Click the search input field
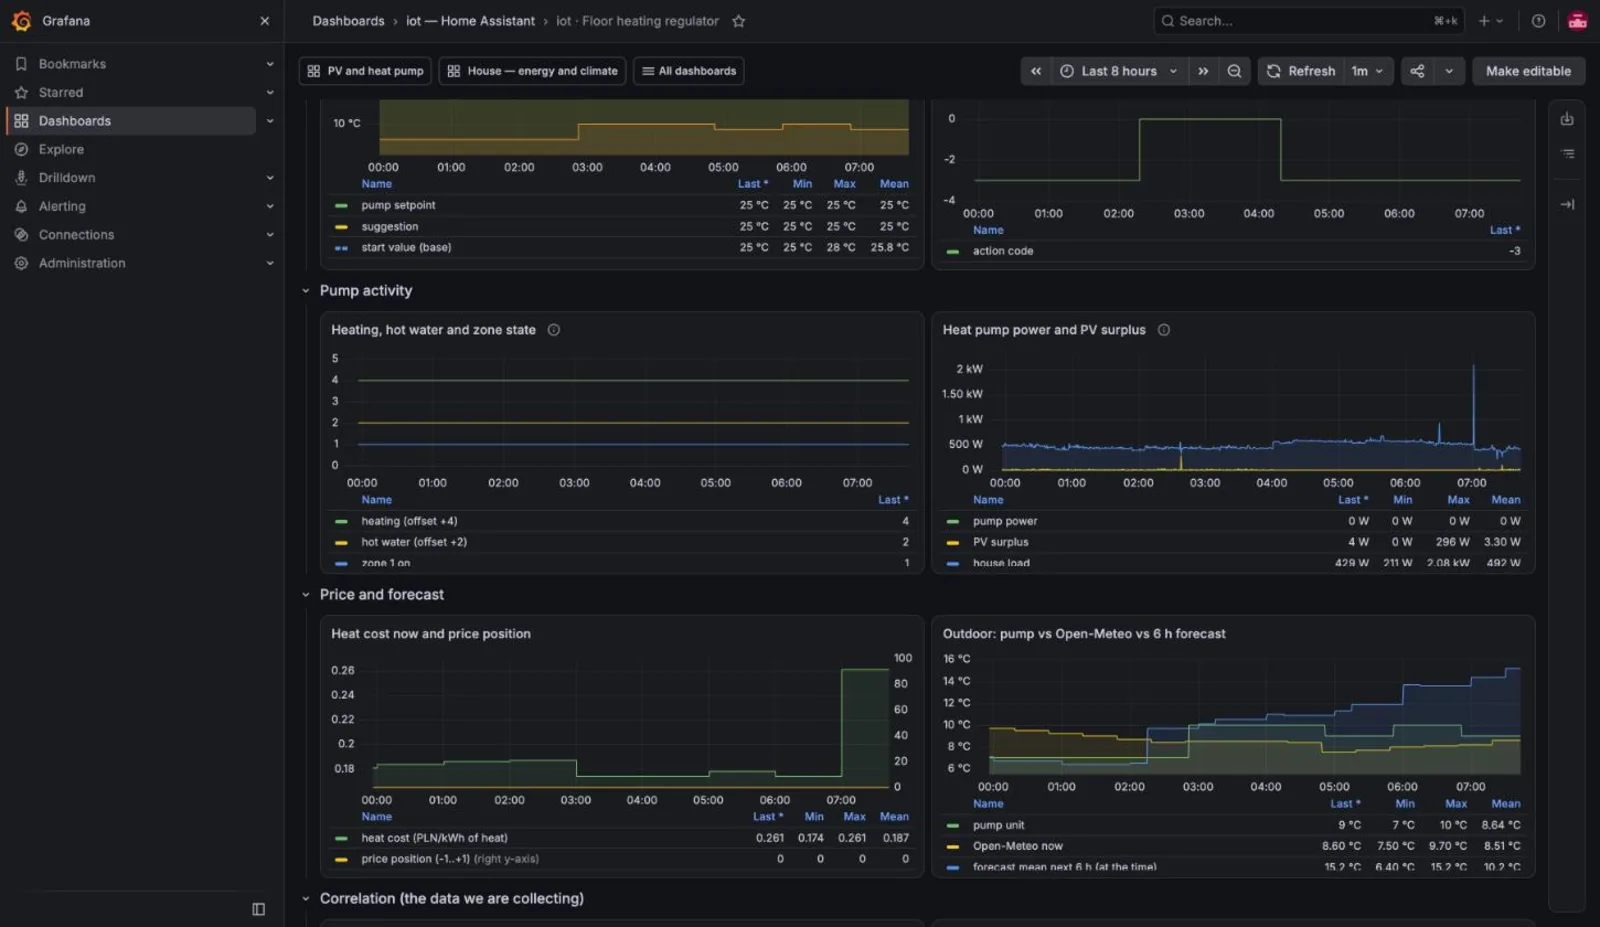Image resolution: width=1600 pixels, height=927 pixels. pos(1309,21)
